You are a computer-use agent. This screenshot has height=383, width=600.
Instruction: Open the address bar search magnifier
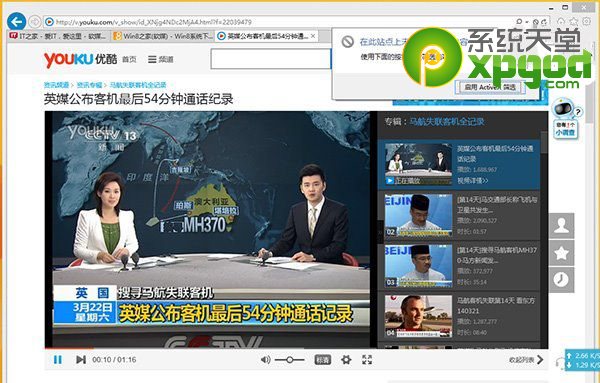click(519, 22)
